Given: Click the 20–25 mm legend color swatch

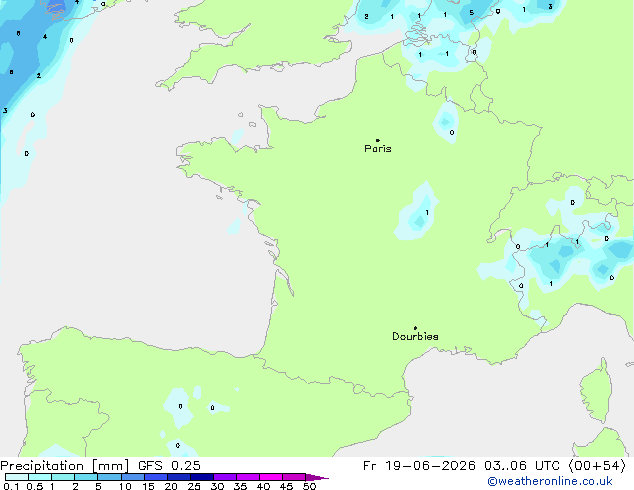Looking at the screenshot, I should click(178, 477).
